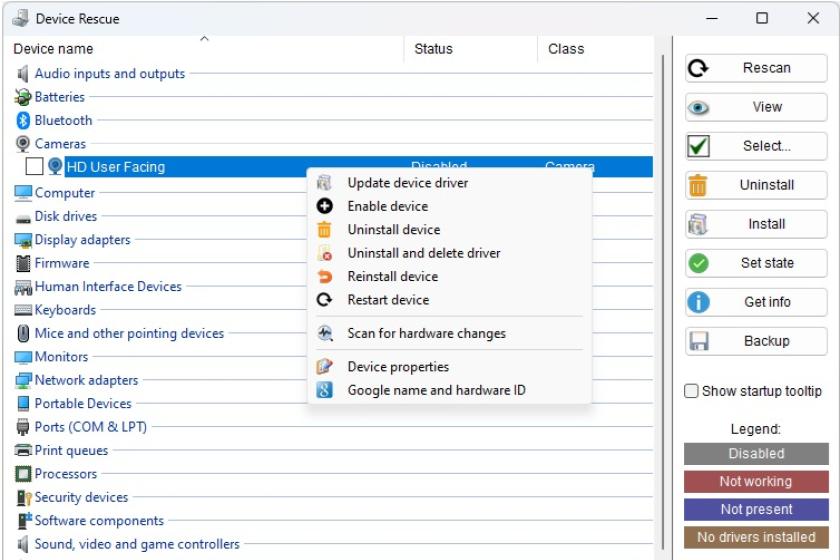840x560 pixels.
Task: Click the blue Not present legend swatch
Action: coord(756,510)
